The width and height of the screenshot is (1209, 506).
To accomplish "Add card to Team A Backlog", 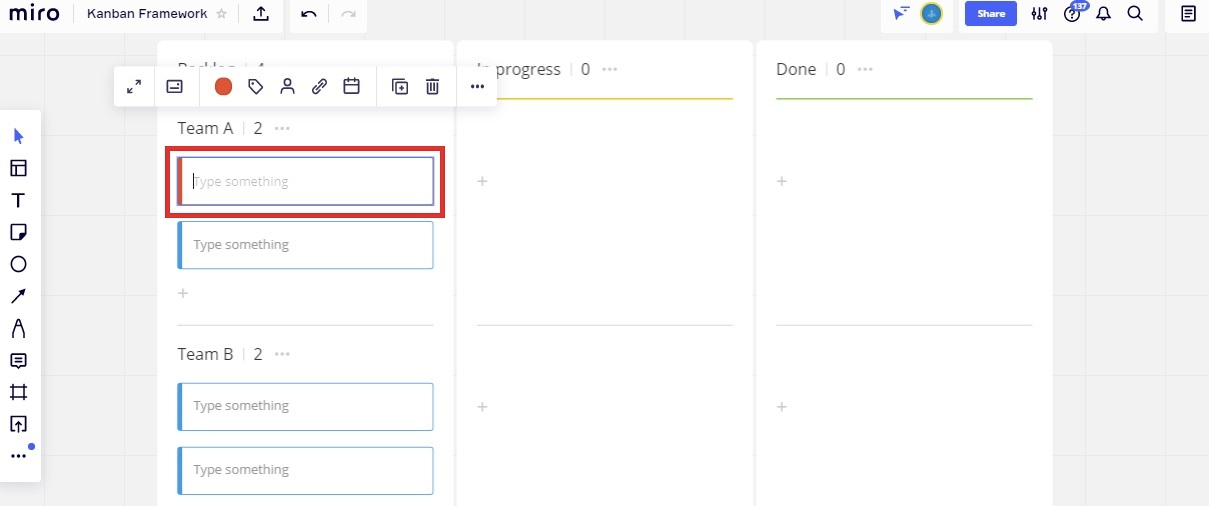I will click(x=183, y=294).
